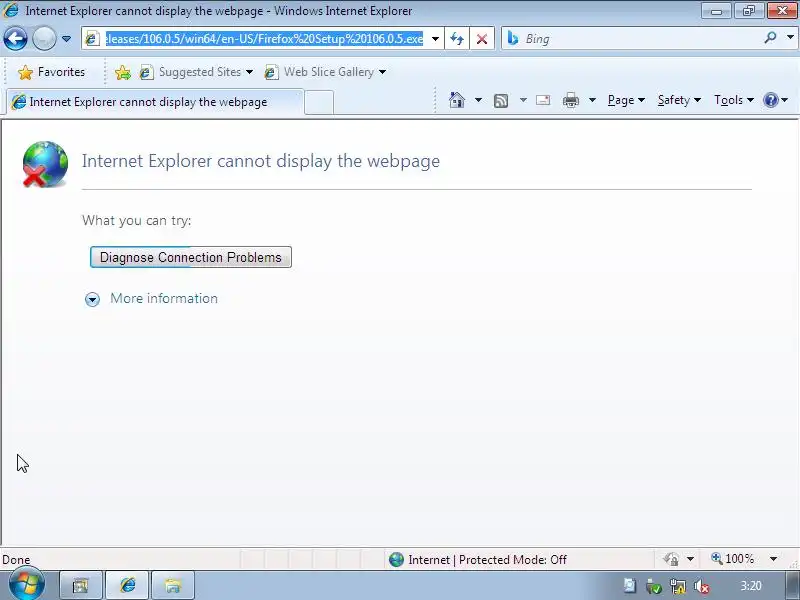Expand the Home button dropdown arrow
This screenshot has width=800, height=600.
click(x=478, y=100)
